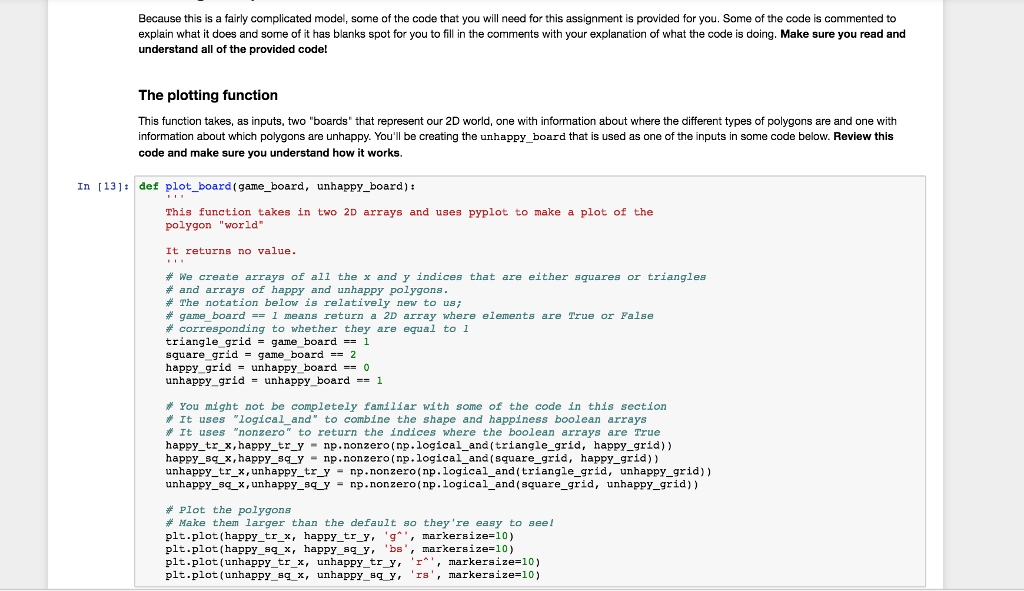Click the comment 'The notation below is relatively new to us'
1024x591 pixels.
313,303
